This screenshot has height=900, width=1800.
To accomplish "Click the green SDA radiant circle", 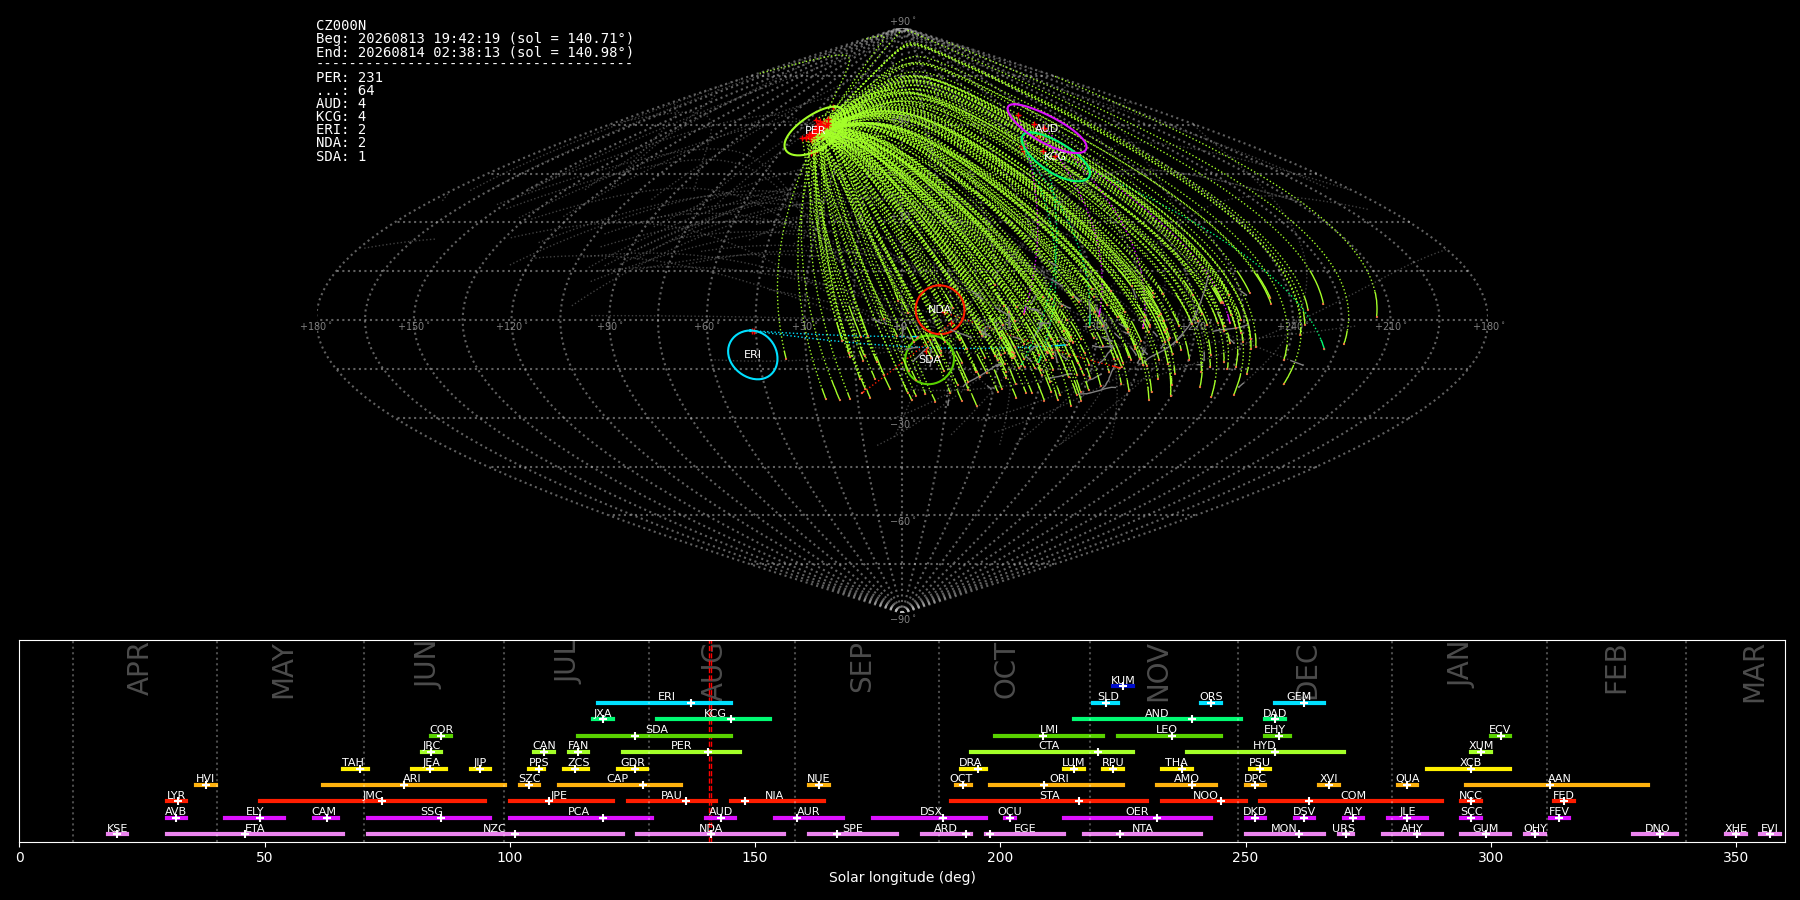I will pos(929,359).
